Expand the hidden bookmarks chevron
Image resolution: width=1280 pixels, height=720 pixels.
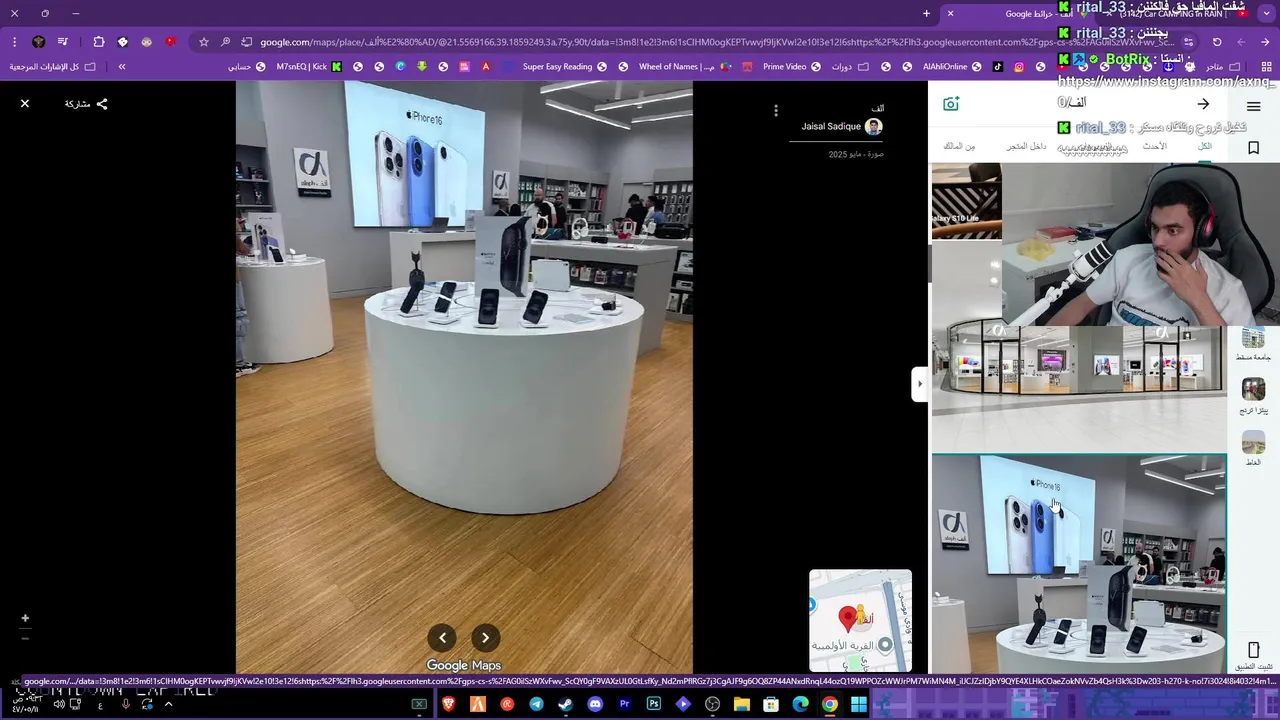[122, 67]
